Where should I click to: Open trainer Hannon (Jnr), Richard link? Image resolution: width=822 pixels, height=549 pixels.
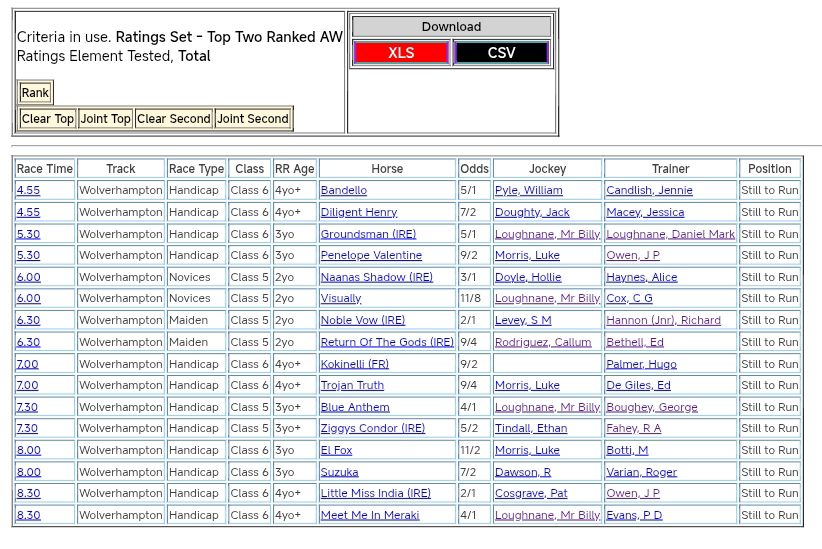[663, 320]
